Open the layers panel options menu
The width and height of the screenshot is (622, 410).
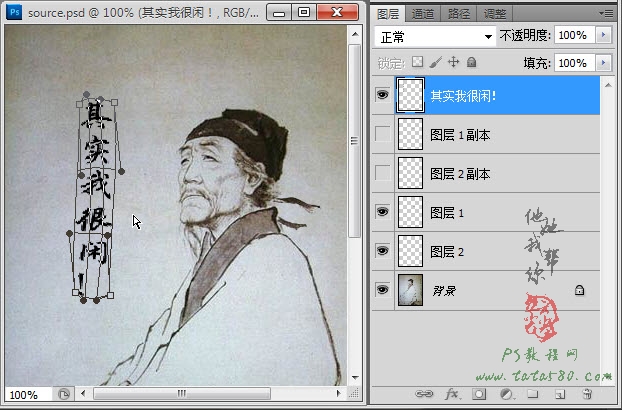click(606, 13)
